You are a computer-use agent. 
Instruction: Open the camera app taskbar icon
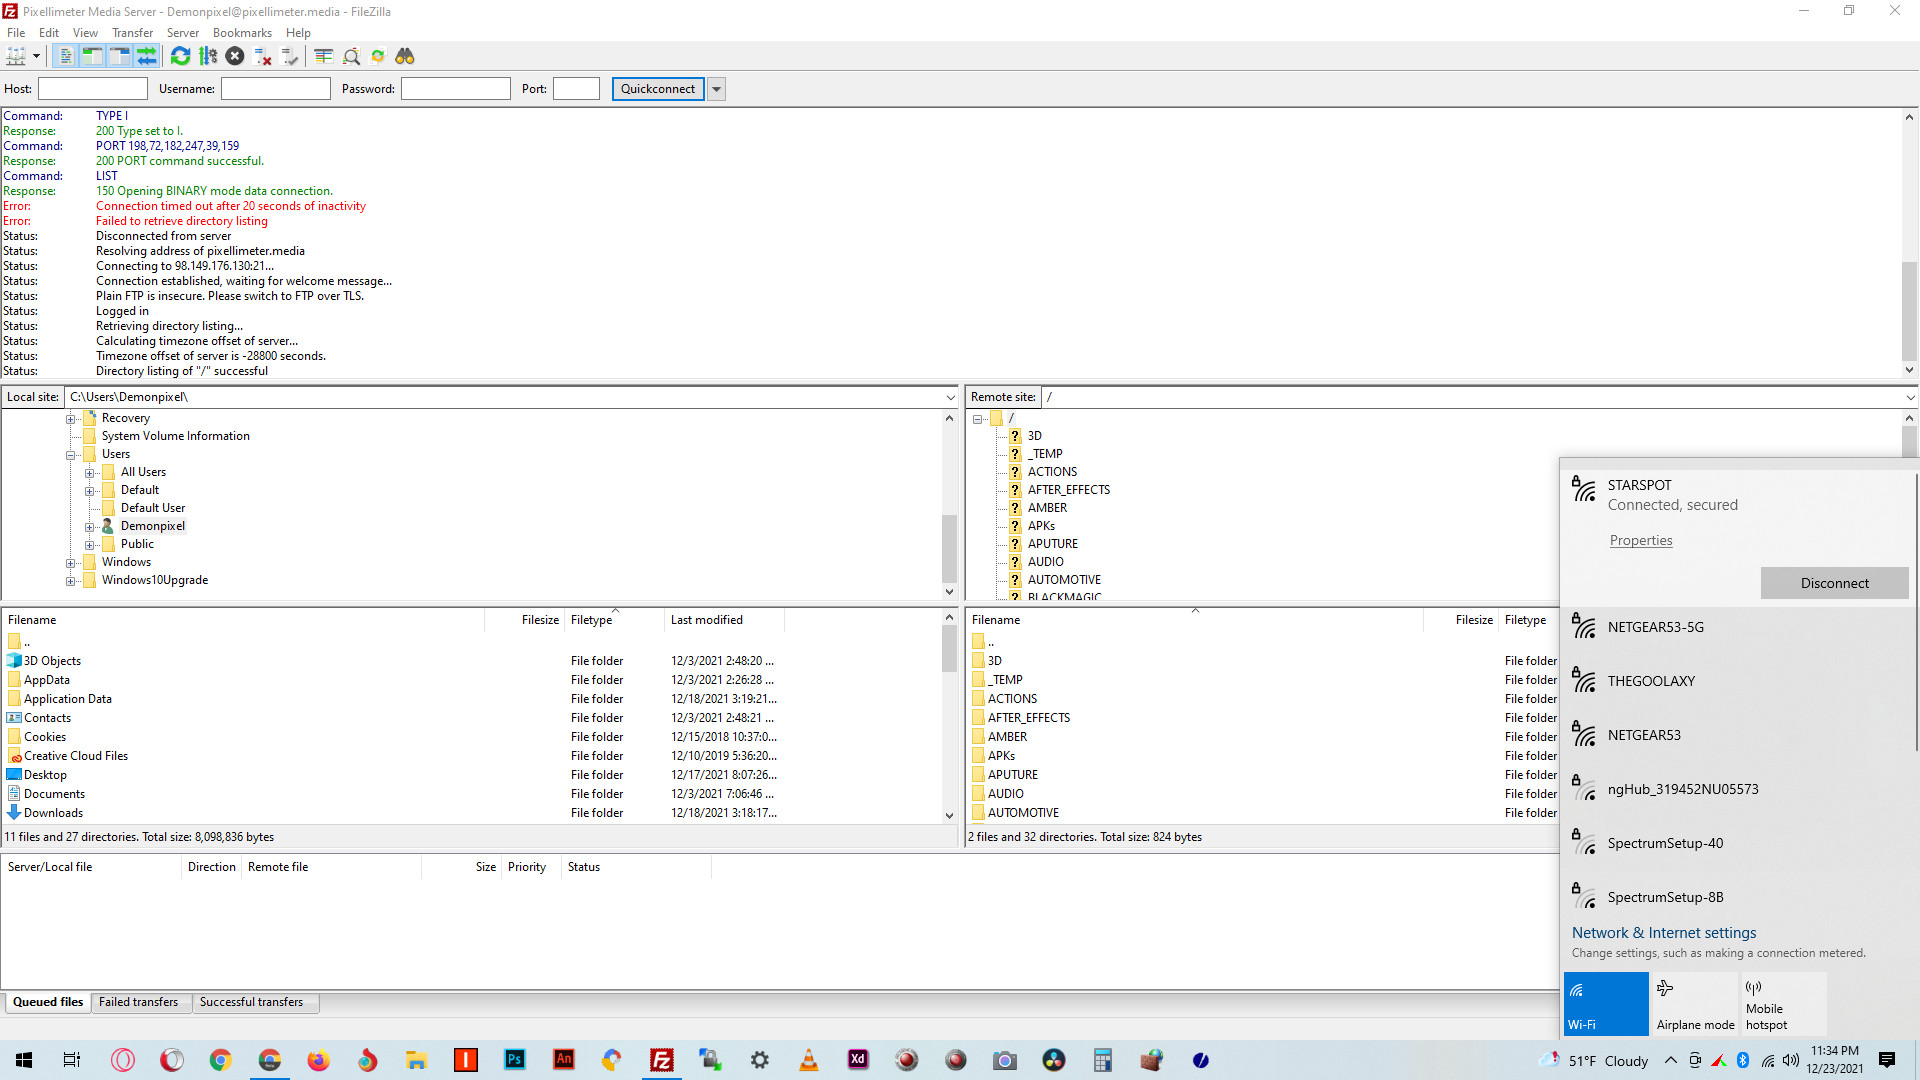click(x=1004, y=1060)
